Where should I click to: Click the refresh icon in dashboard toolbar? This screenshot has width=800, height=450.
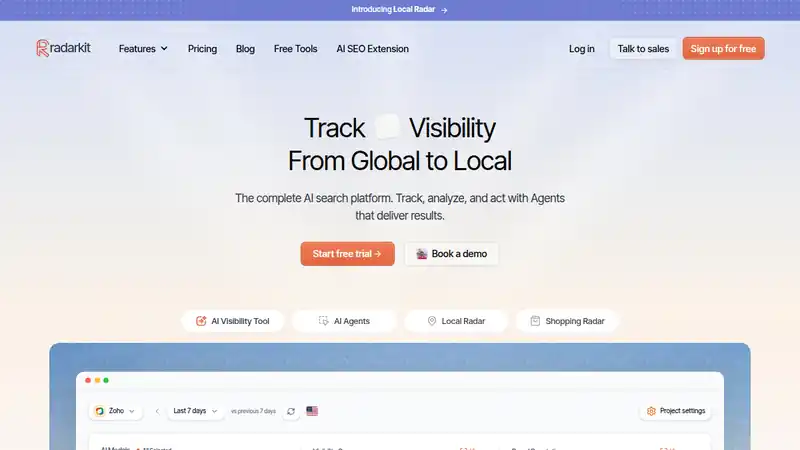[291, 411]
